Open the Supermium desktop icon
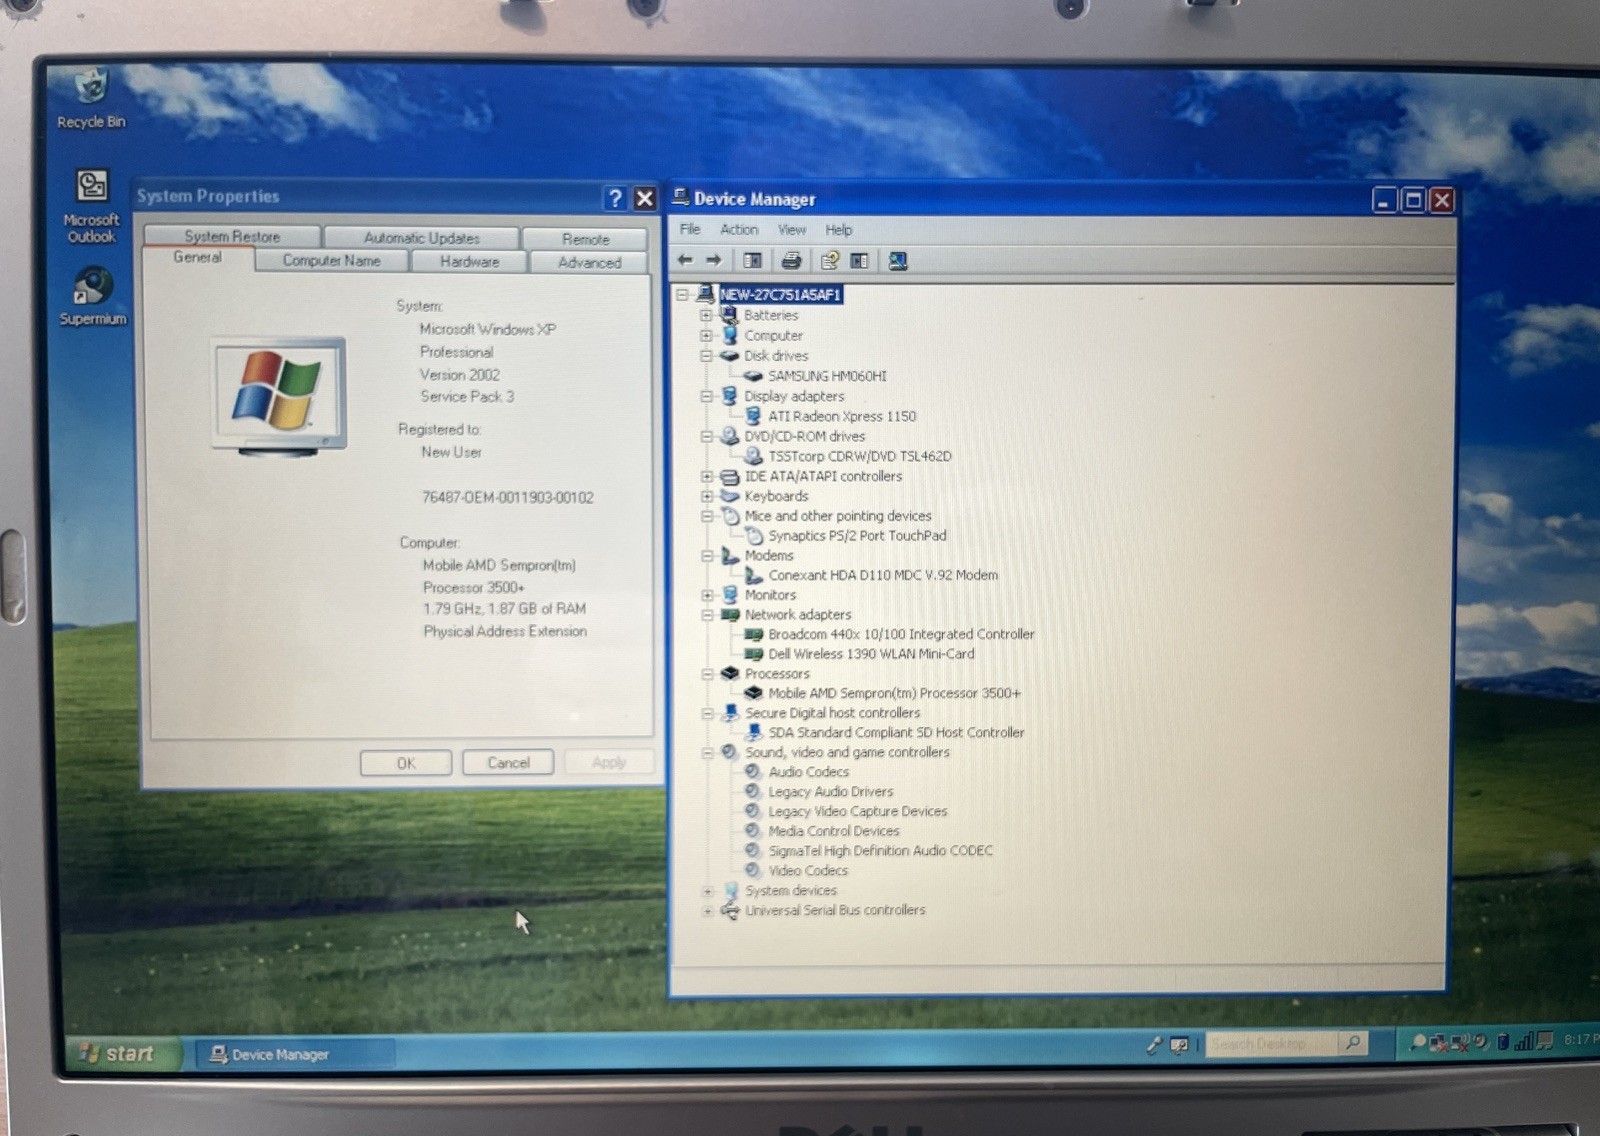The width and height of the screenshot is (1600, 1136). coord(92,297)
